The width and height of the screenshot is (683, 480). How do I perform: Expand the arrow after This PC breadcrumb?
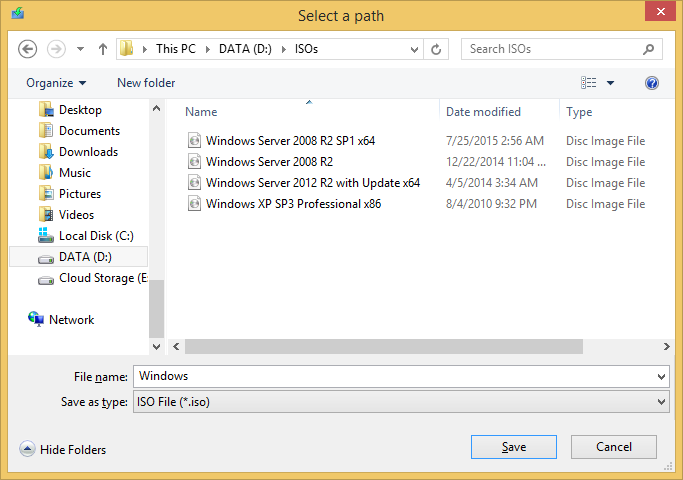pos(208,49)
